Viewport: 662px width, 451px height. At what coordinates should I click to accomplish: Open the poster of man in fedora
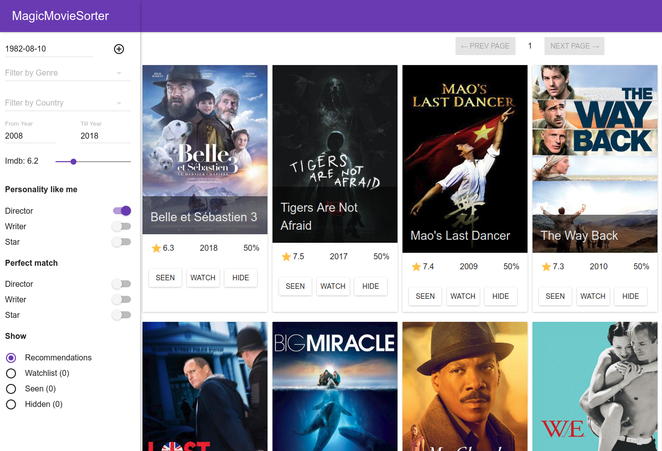[465, 386]
